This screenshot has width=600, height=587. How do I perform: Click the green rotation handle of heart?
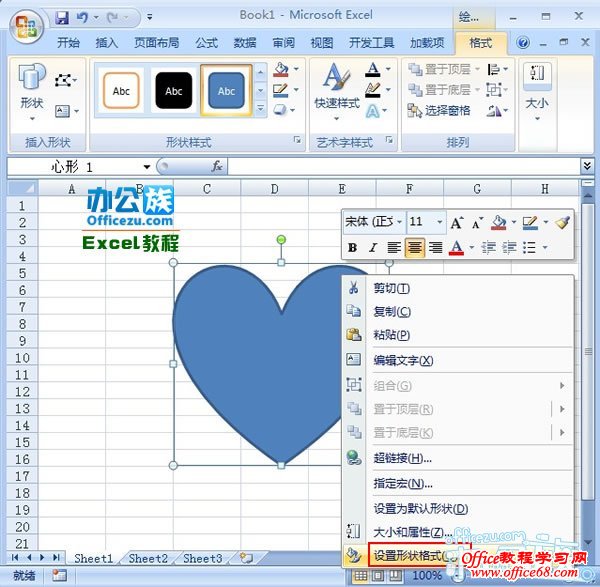(x=281, y=240)
